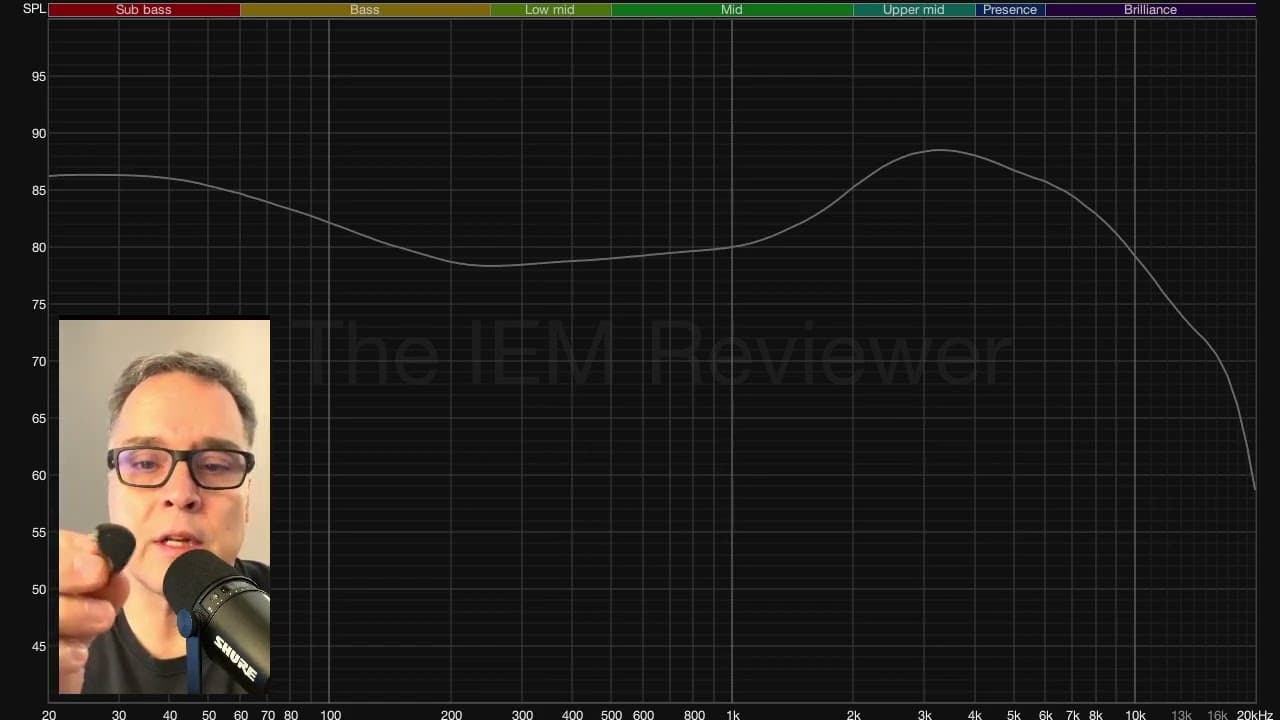Click the 70 dB axis value
The height and width of the screenshot is (720, 1280).
tap(39, 361)
